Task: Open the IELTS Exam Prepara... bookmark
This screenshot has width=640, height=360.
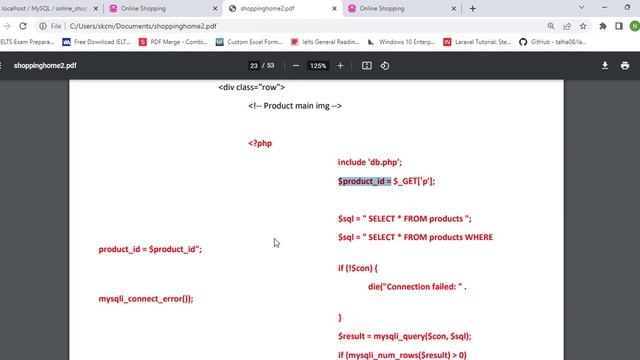Action: (27, 42)
